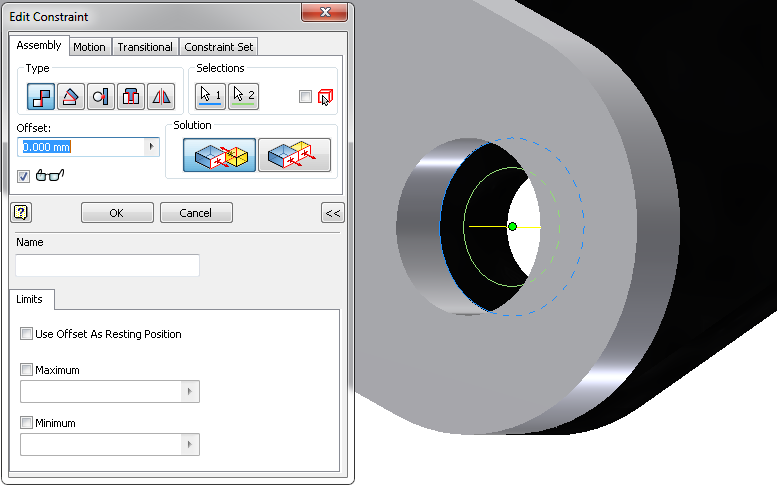Image resolution: width=777 pixels, height=485 pixels.
Task: Activate the second selection button
Action: (243, 96)
